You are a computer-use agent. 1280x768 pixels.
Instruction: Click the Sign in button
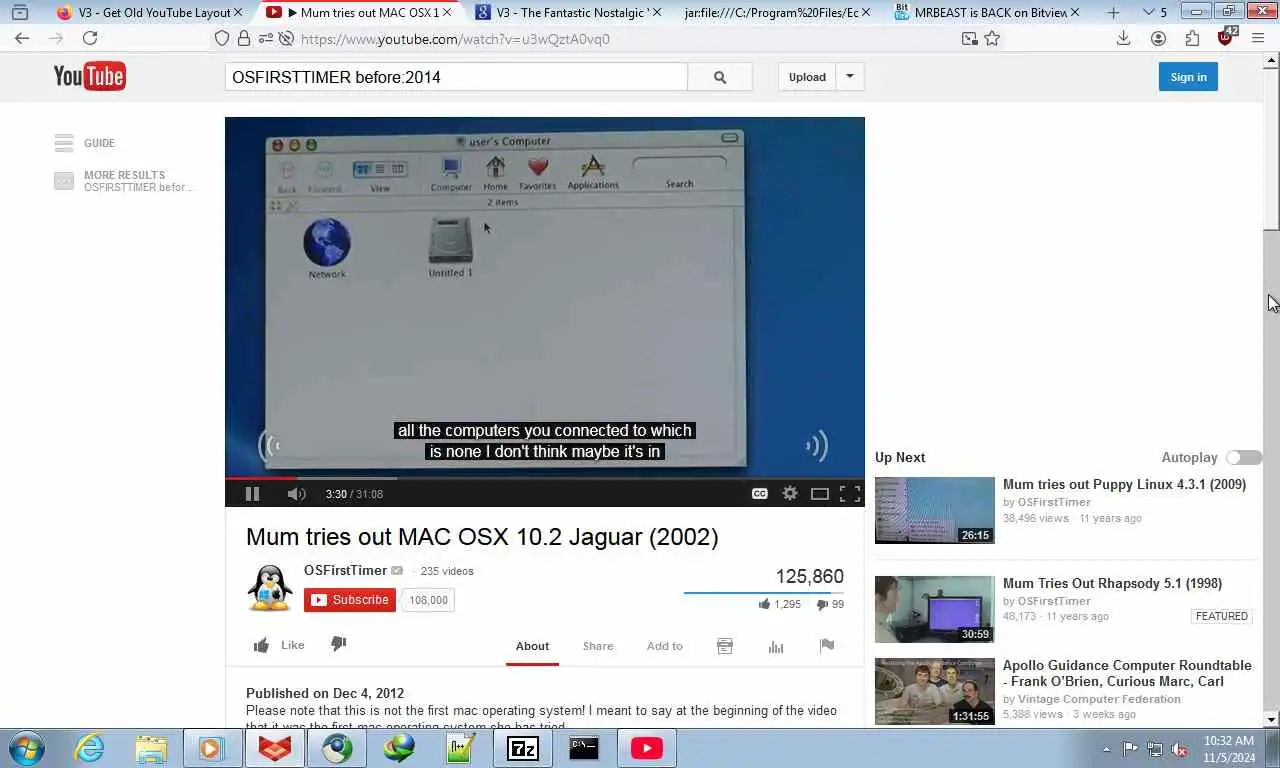[1188, 77]
